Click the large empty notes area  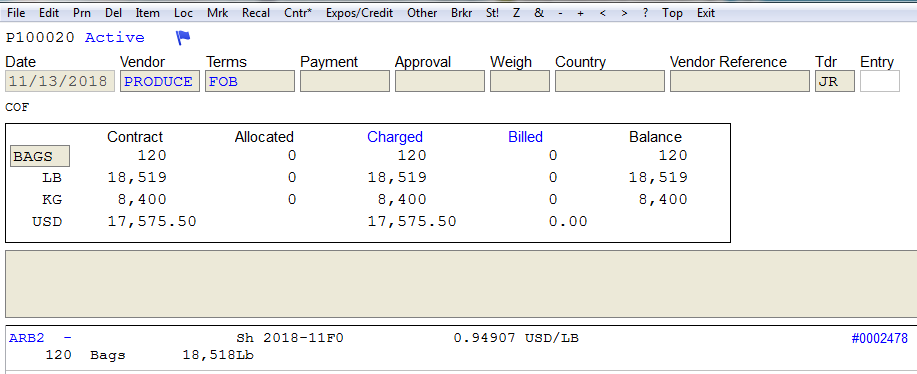461,284
